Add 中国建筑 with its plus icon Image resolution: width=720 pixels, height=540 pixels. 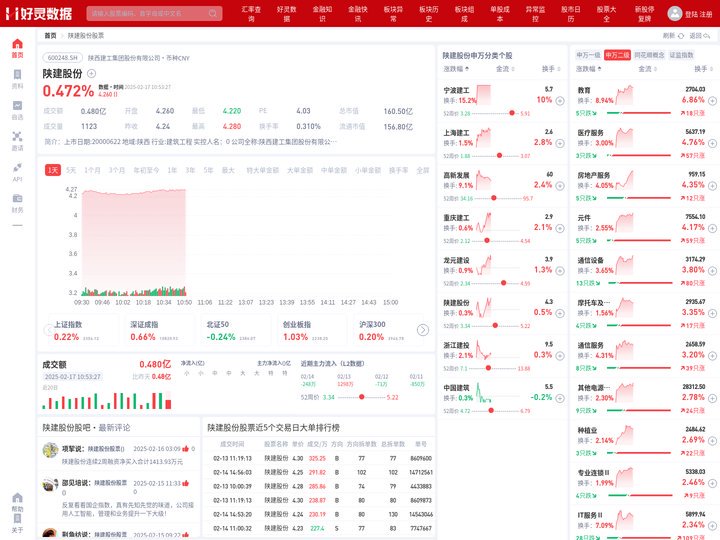(x=560, y=398)
